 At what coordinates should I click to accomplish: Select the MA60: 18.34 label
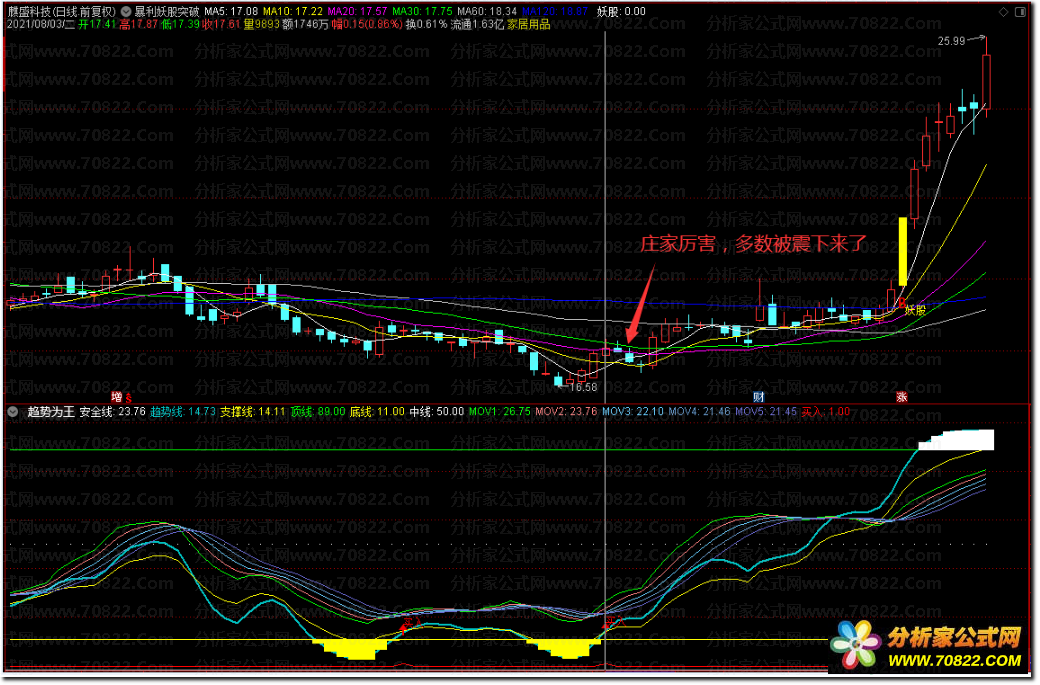[488, 11]
